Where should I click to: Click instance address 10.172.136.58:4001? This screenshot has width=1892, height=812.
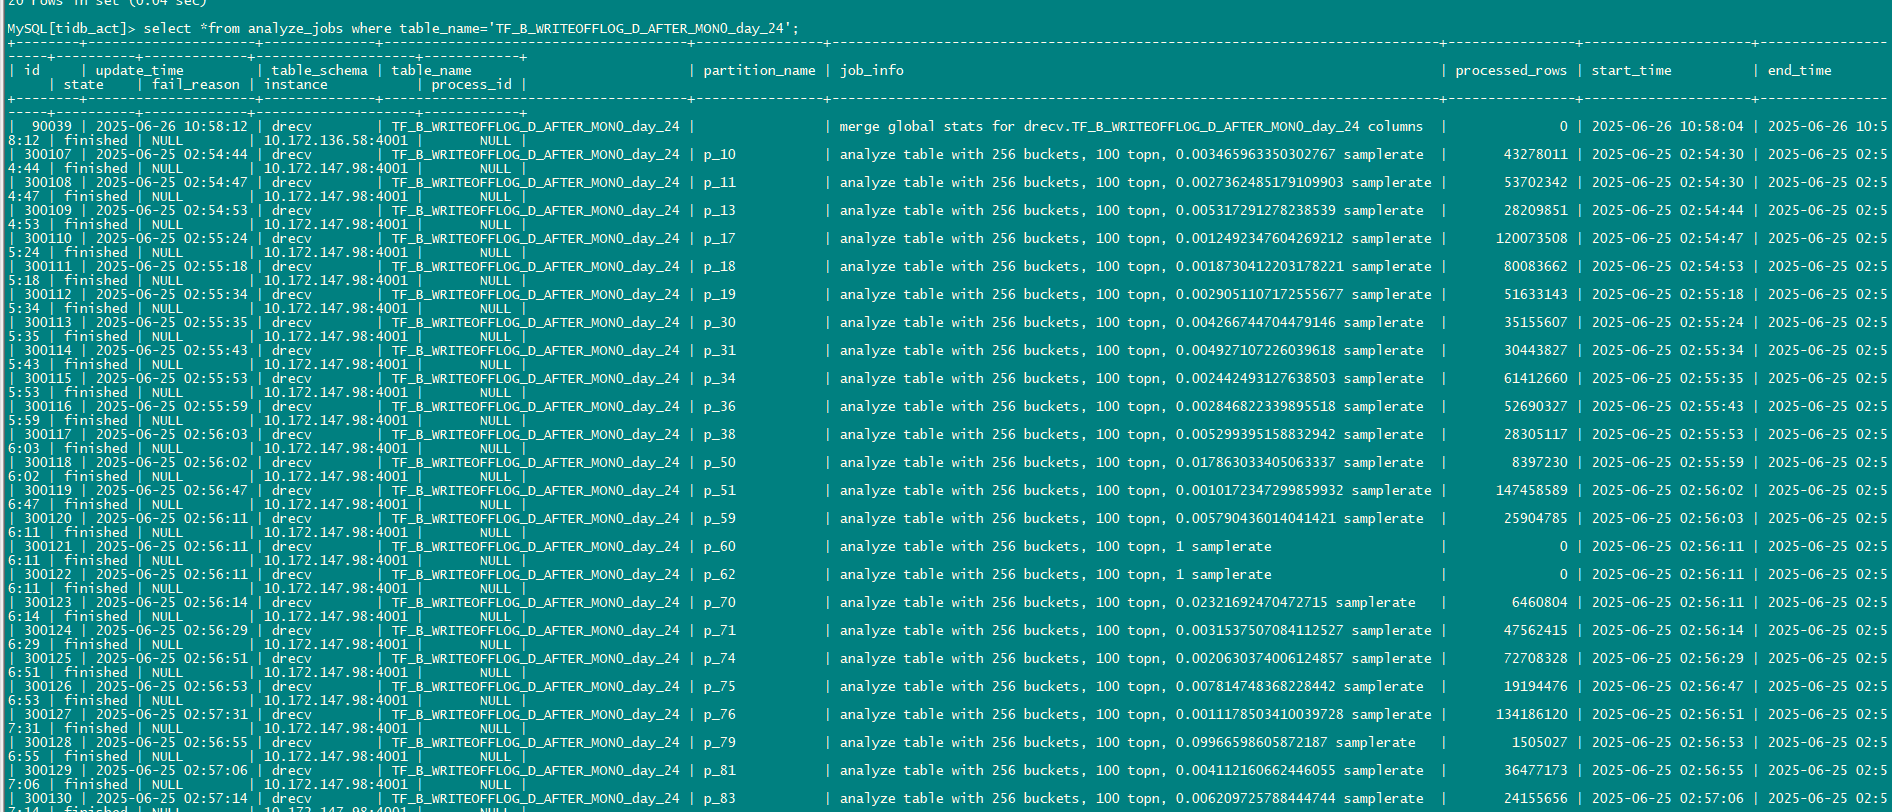click(x=336, y=140)
